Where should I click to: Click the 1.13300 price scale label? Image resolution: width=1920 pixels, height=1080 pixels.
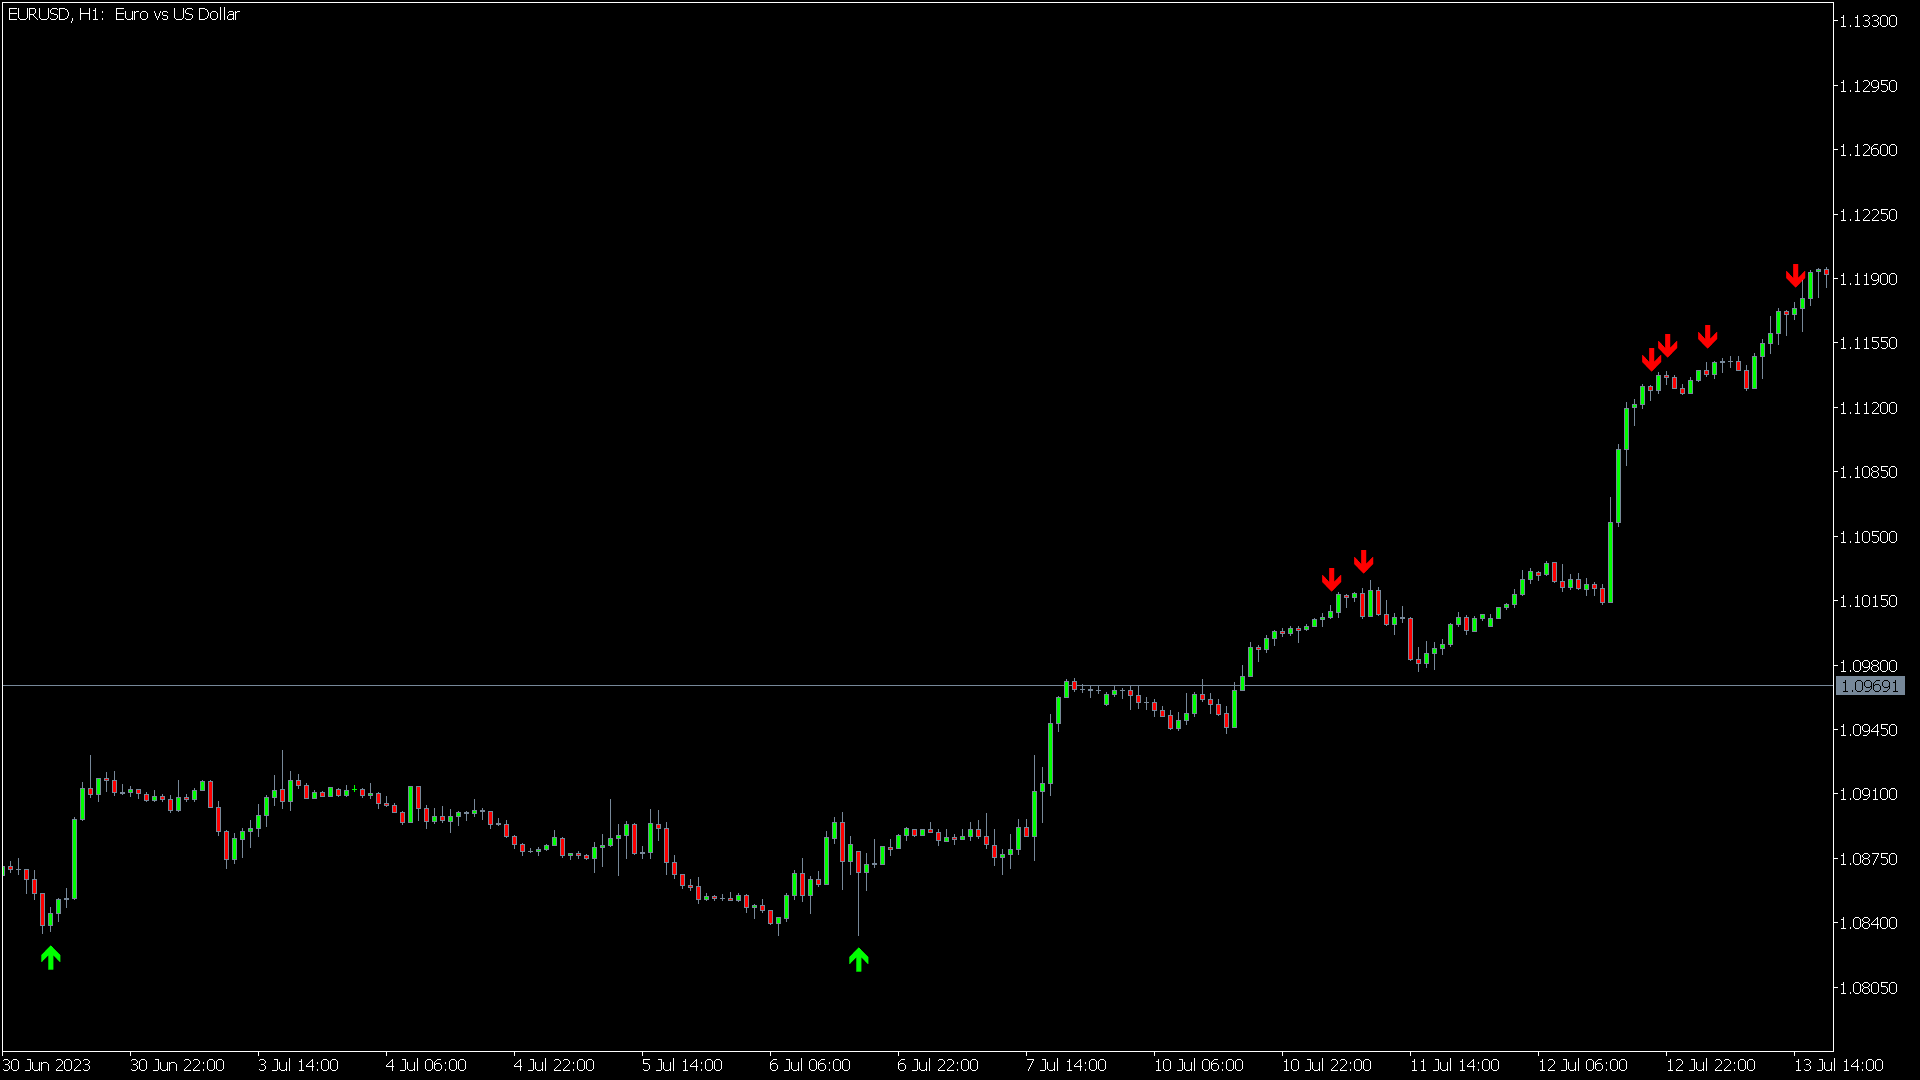pos(1868,21)
